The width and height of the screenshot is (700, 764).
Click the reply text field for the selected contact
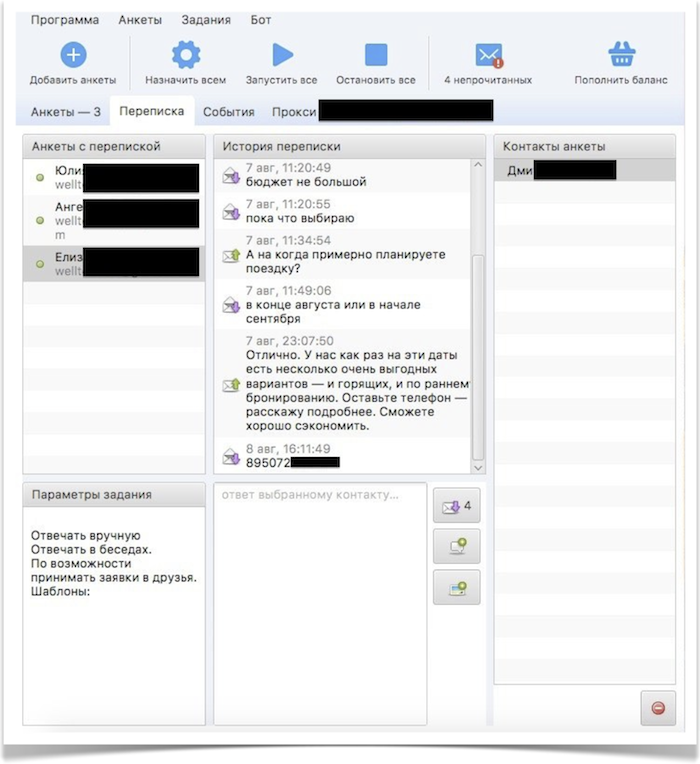pos(320,600)
